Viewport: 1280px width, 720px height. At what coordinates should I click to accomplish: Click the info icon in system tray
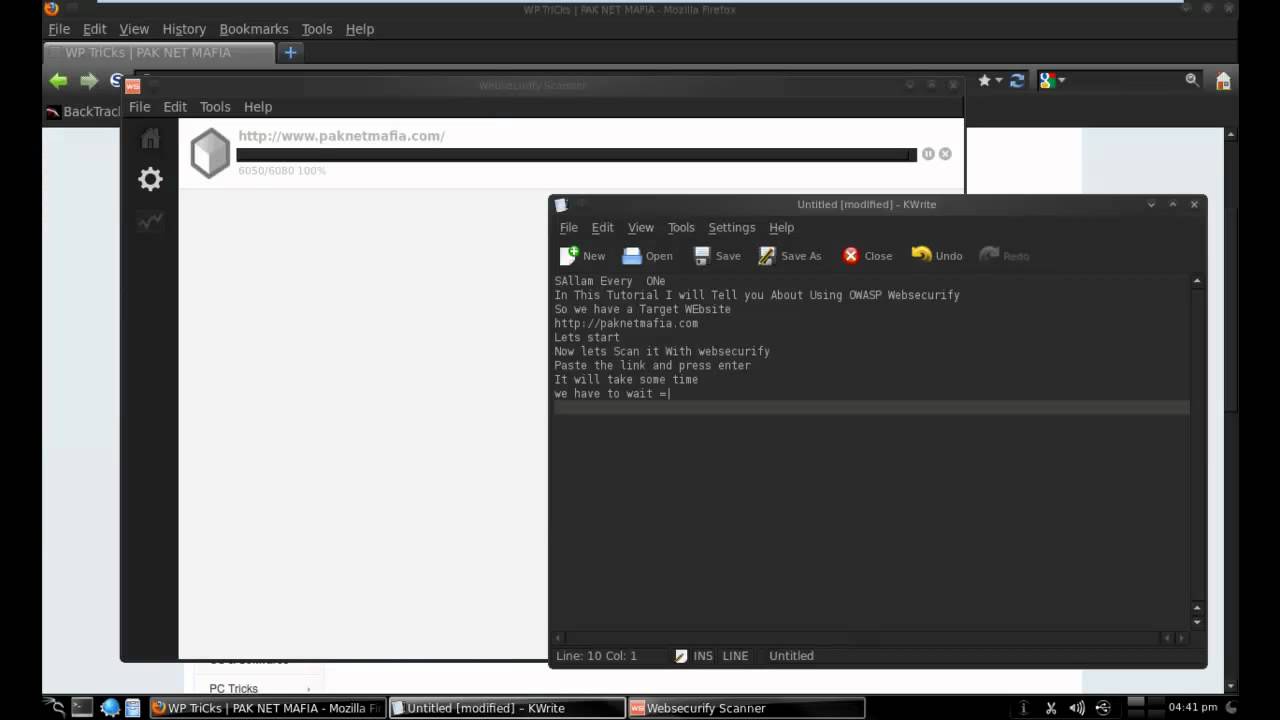coord(1024,708)
